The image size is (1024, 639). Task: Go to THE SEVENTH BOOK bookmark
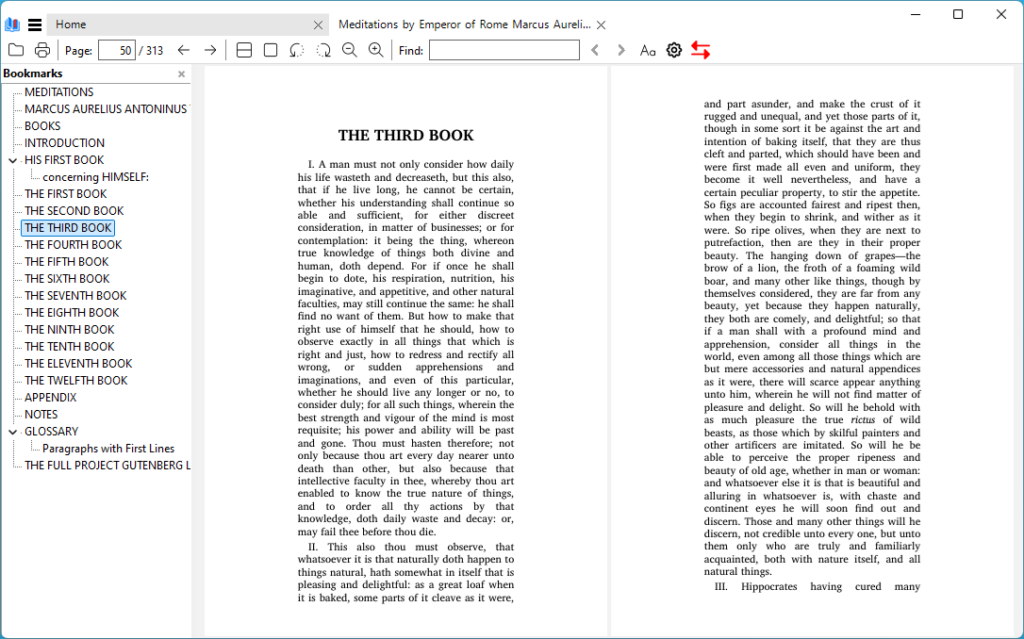76,296
